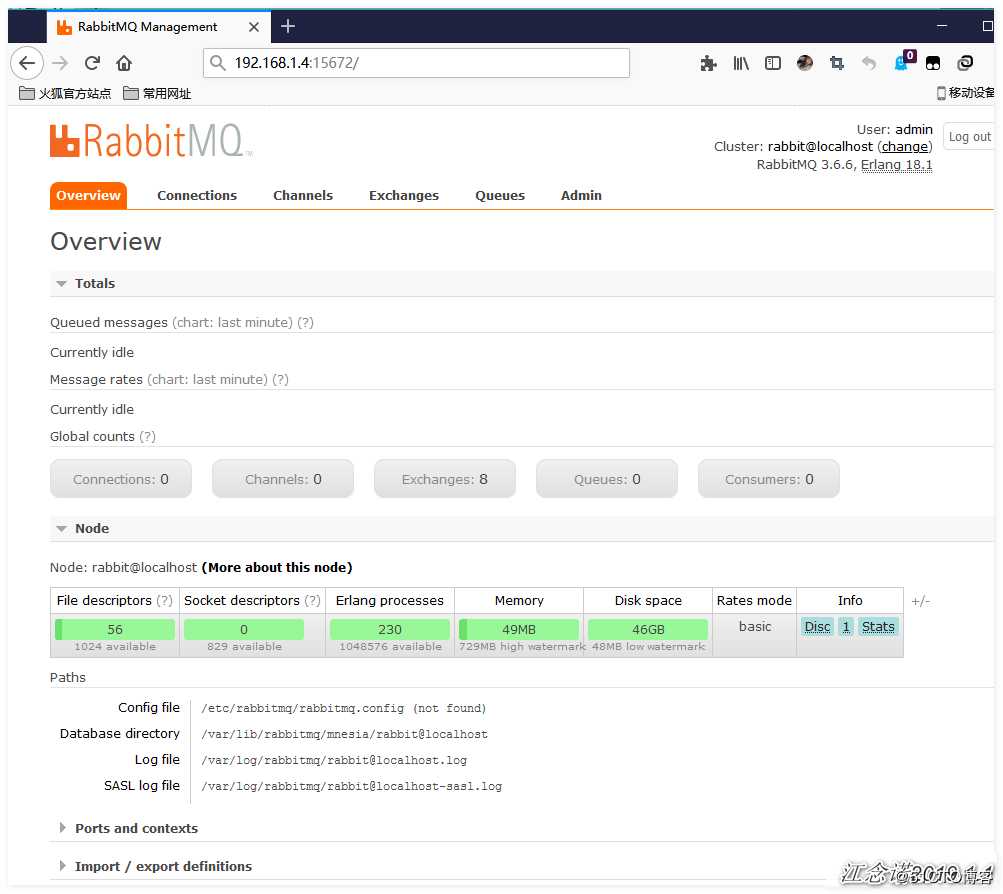Click the browser Forward arrow button
The image size is (1003, 894).
tap(60, 63)
